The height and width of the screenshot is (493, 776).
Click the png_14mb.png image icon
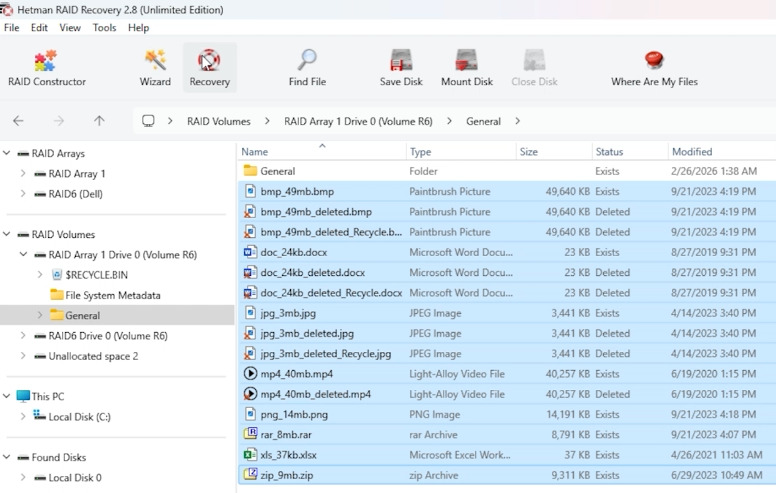[250, 414]
